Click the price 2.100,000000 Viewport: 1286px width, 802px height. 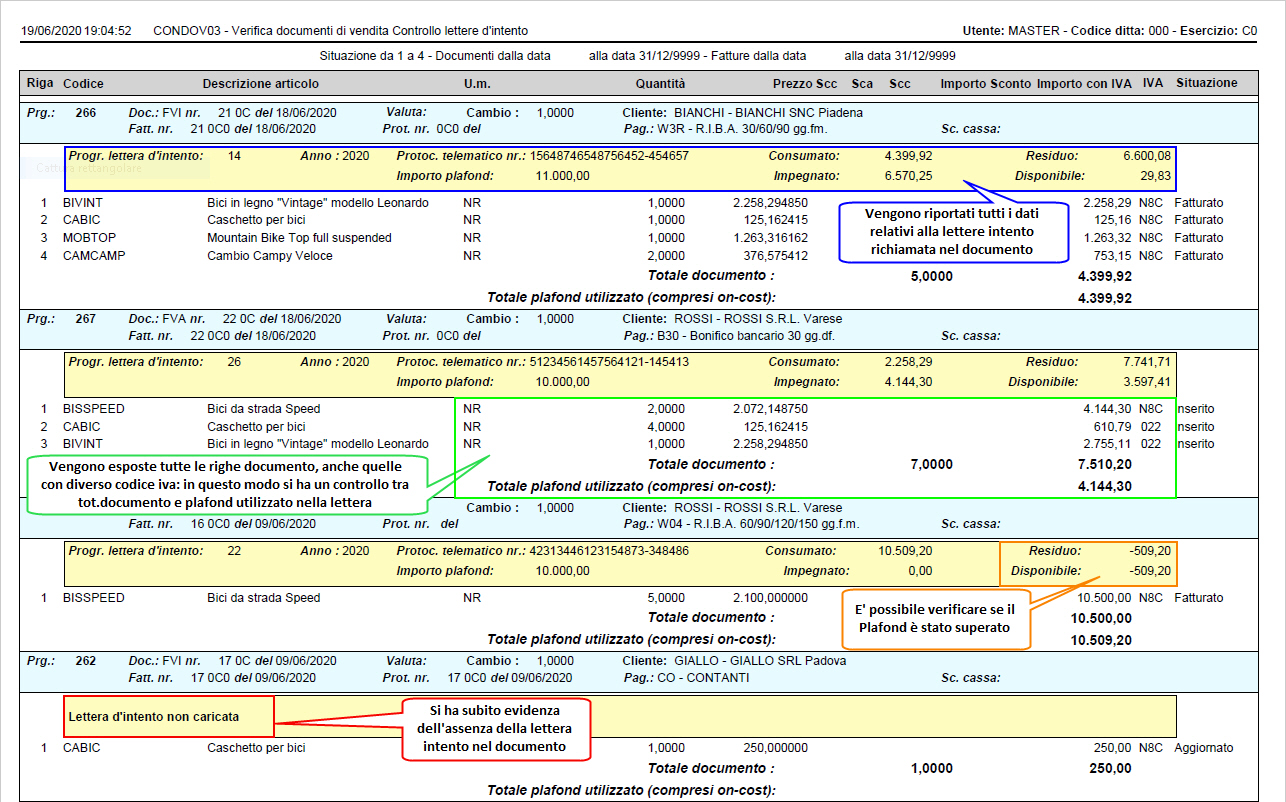tap(770, 598)
